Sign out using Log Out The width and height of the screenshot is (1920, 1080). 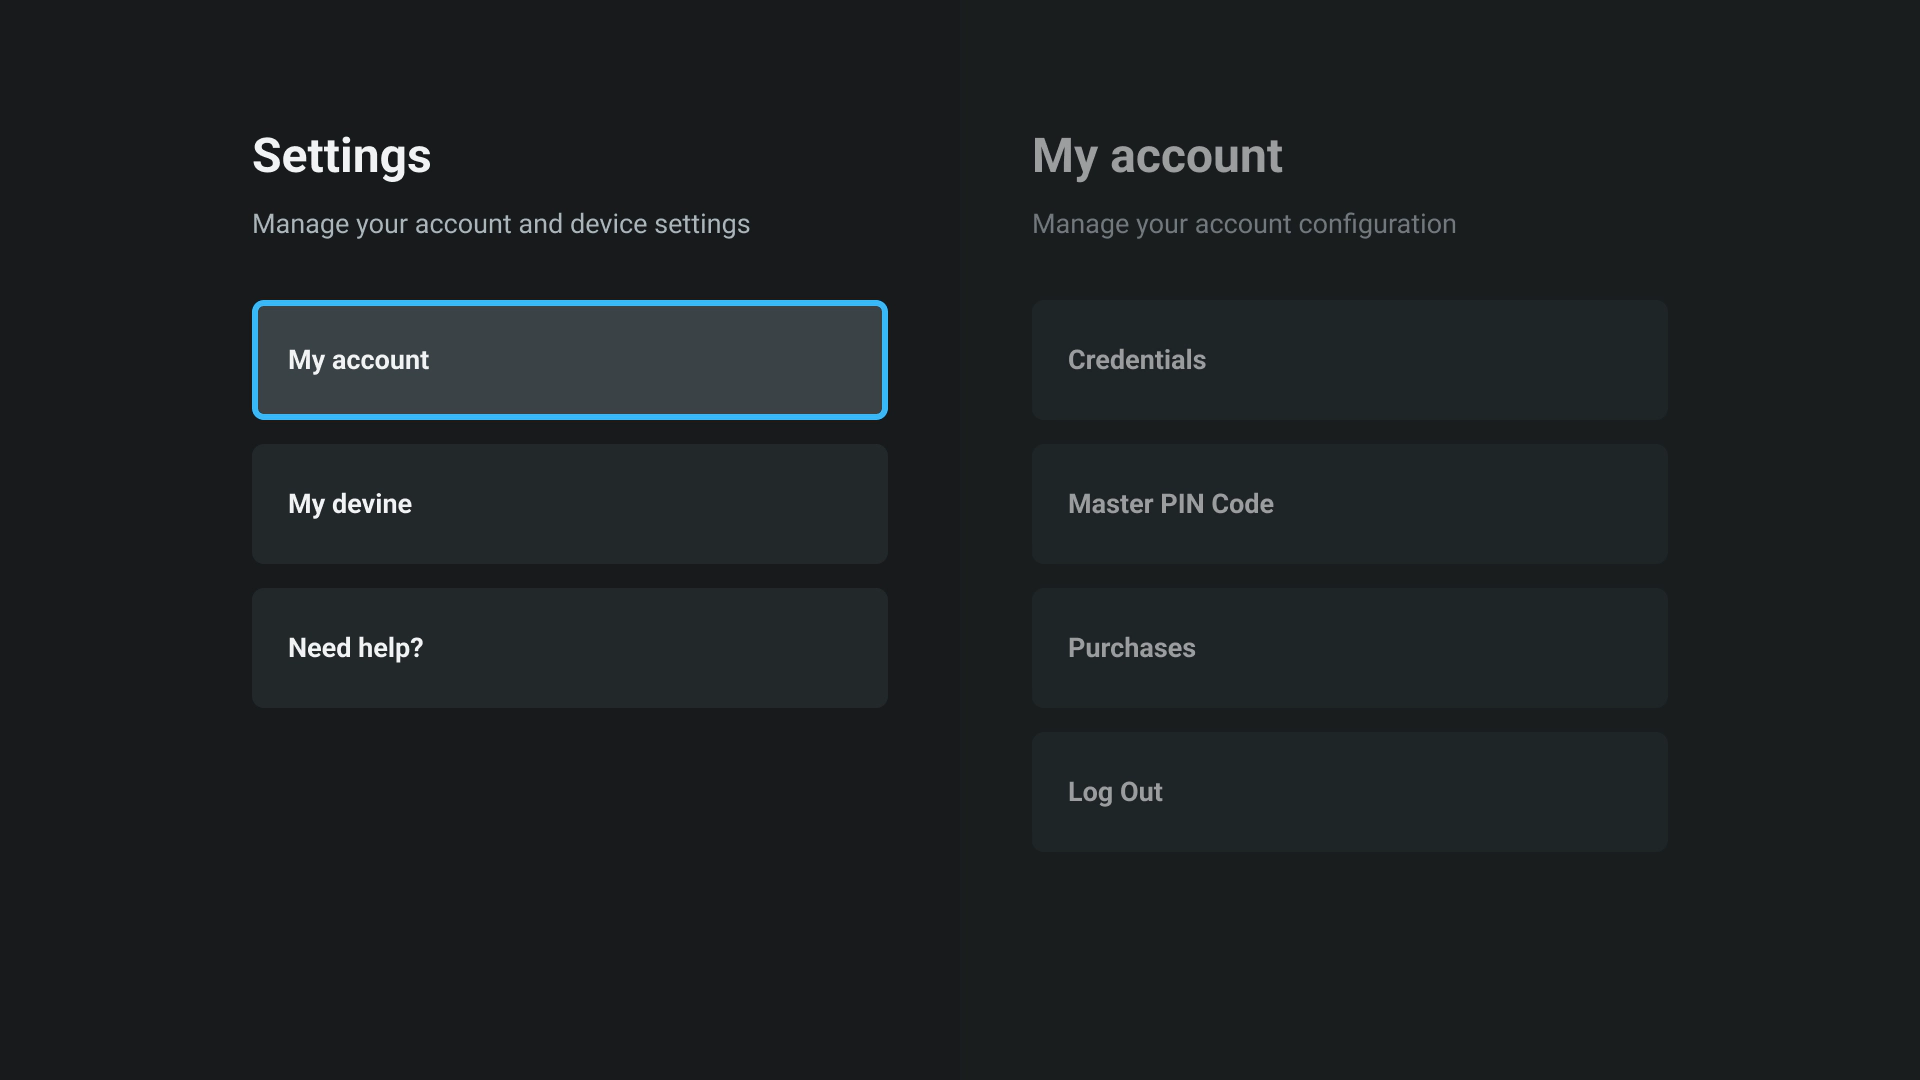pos(1349,792)
